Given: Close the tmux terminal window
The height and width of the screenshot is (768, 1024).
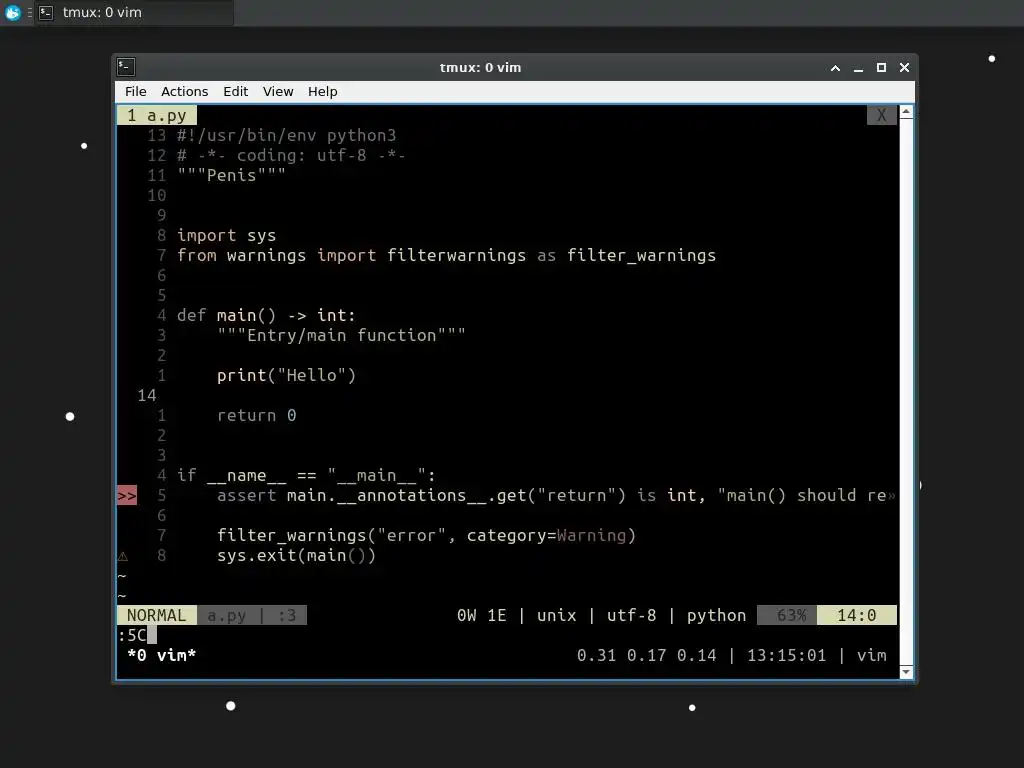Looking at the screenshot, I should click(x=904, y=68).
